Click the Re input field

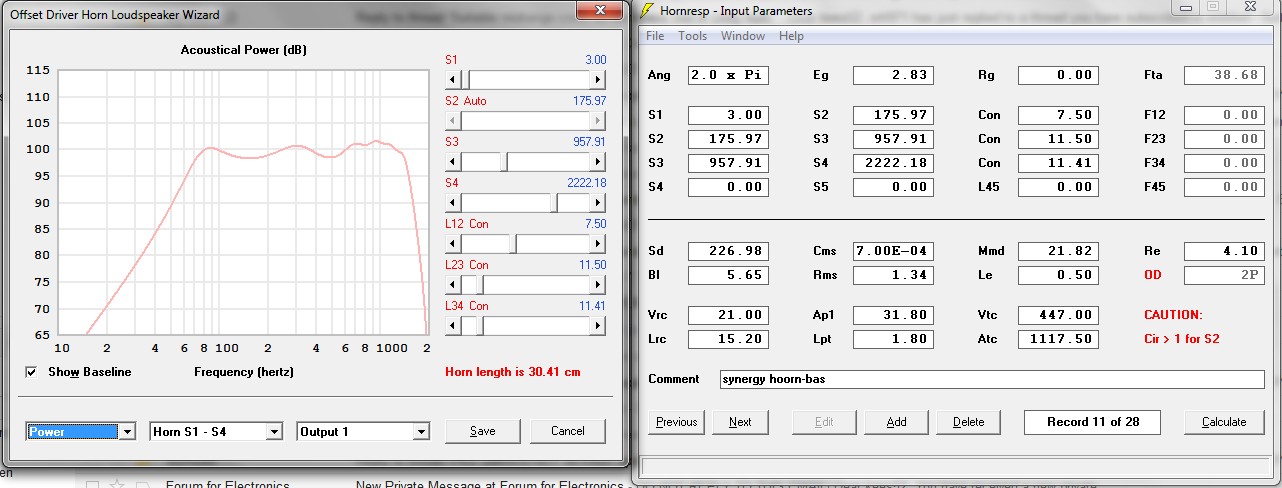pyautogui.click(x=1224, y=251)
